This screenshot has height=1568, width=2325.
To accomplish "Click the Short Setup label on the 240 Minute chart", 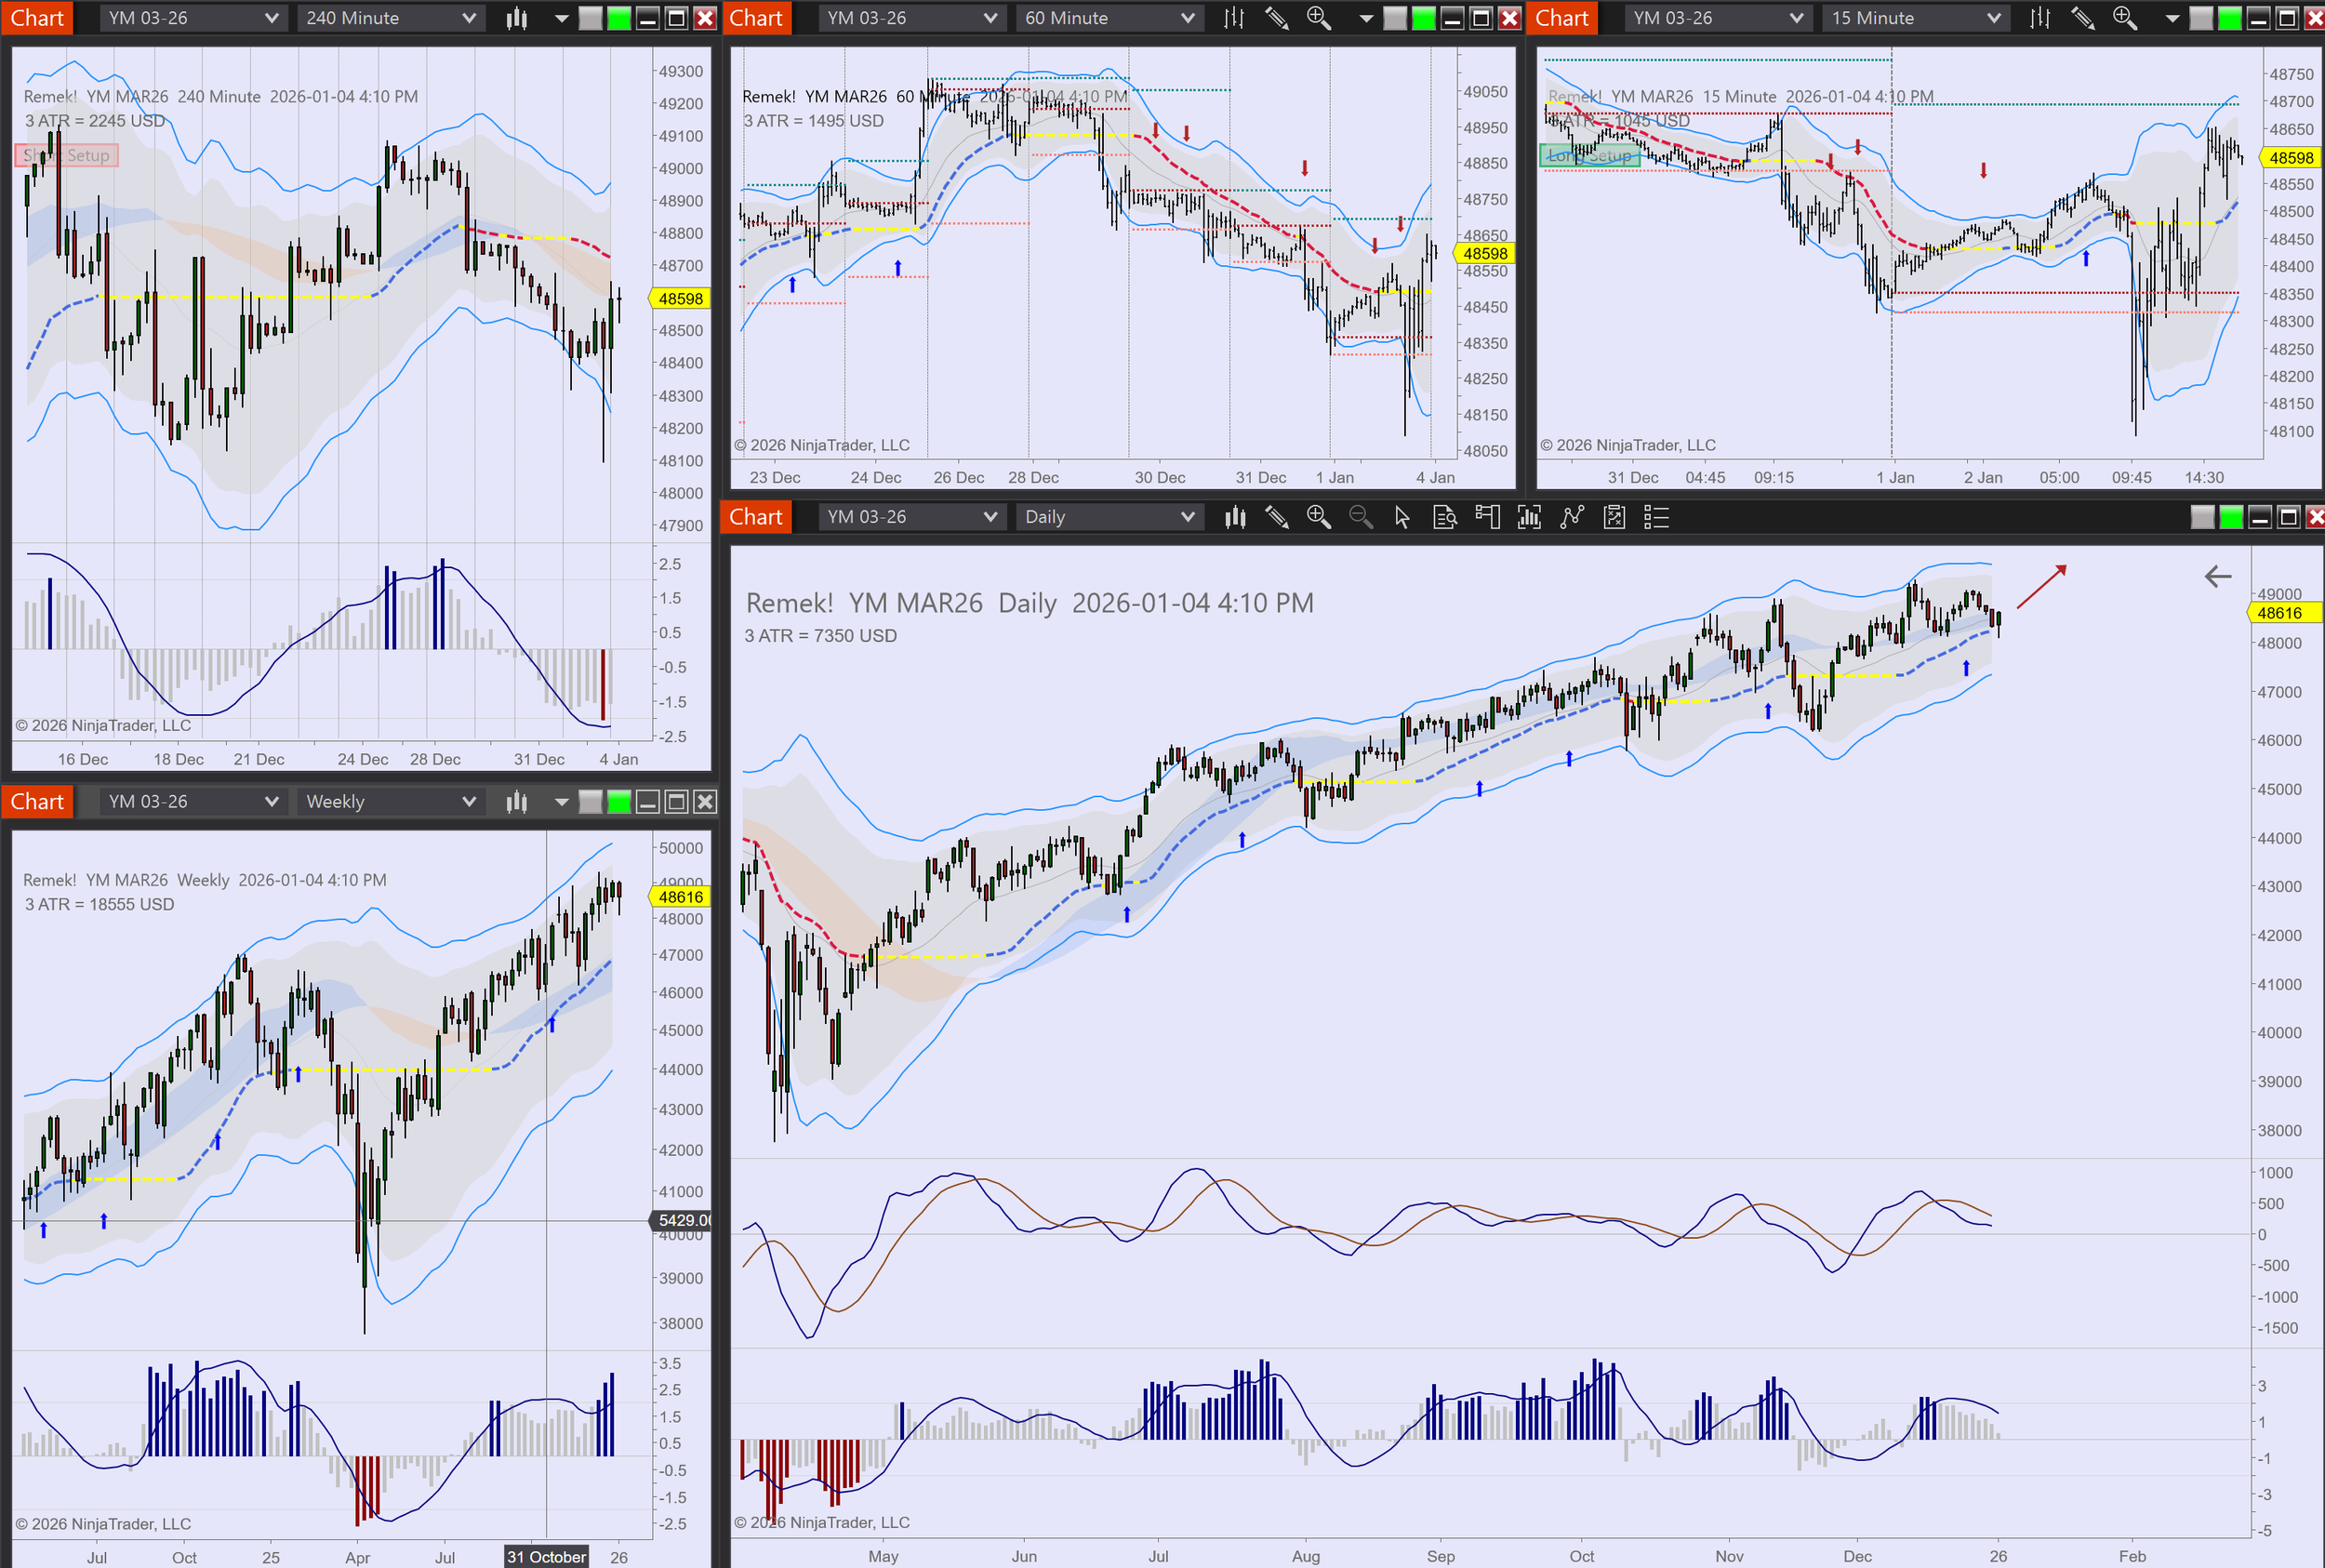I will pyautogui.click(x=66, y=155).
